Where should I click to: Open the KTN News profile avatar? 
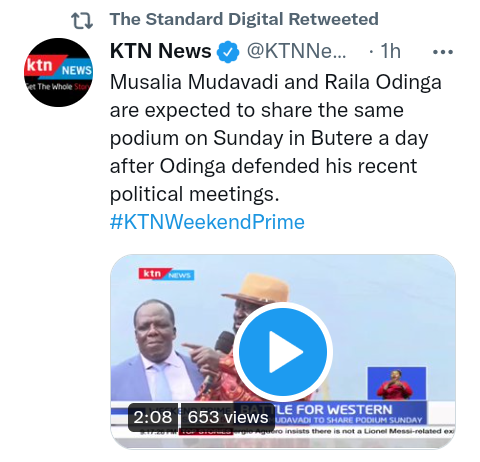pyautogui.click(x=58, y=72)
